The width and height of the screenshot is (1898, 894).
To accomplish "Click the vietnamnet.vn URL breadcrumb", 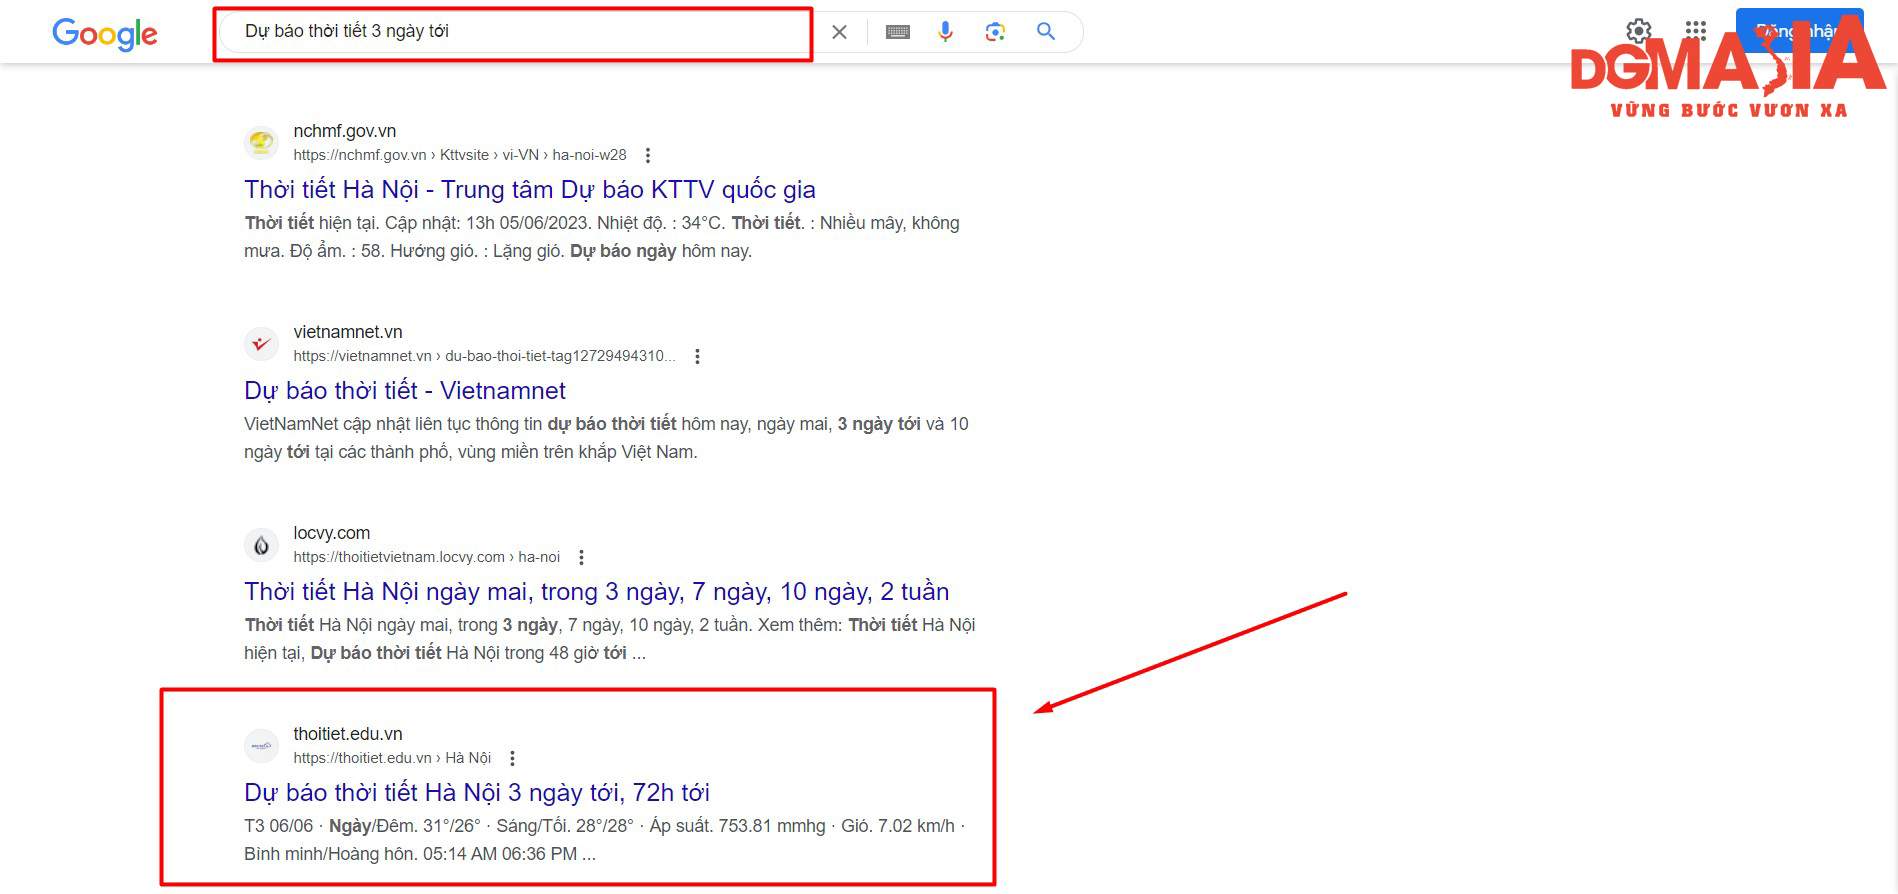I will 484,356.
